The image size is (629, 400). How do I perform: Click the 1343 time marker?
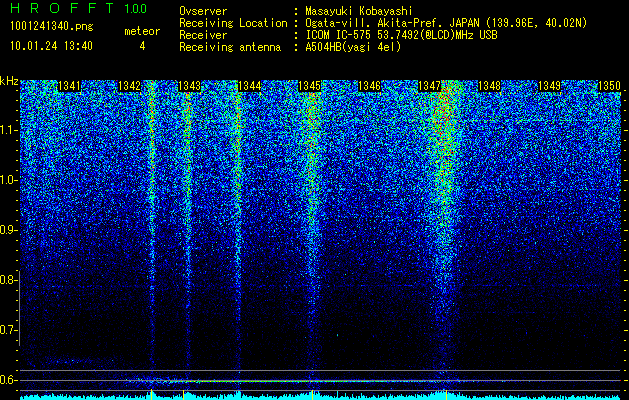point(189,86)
